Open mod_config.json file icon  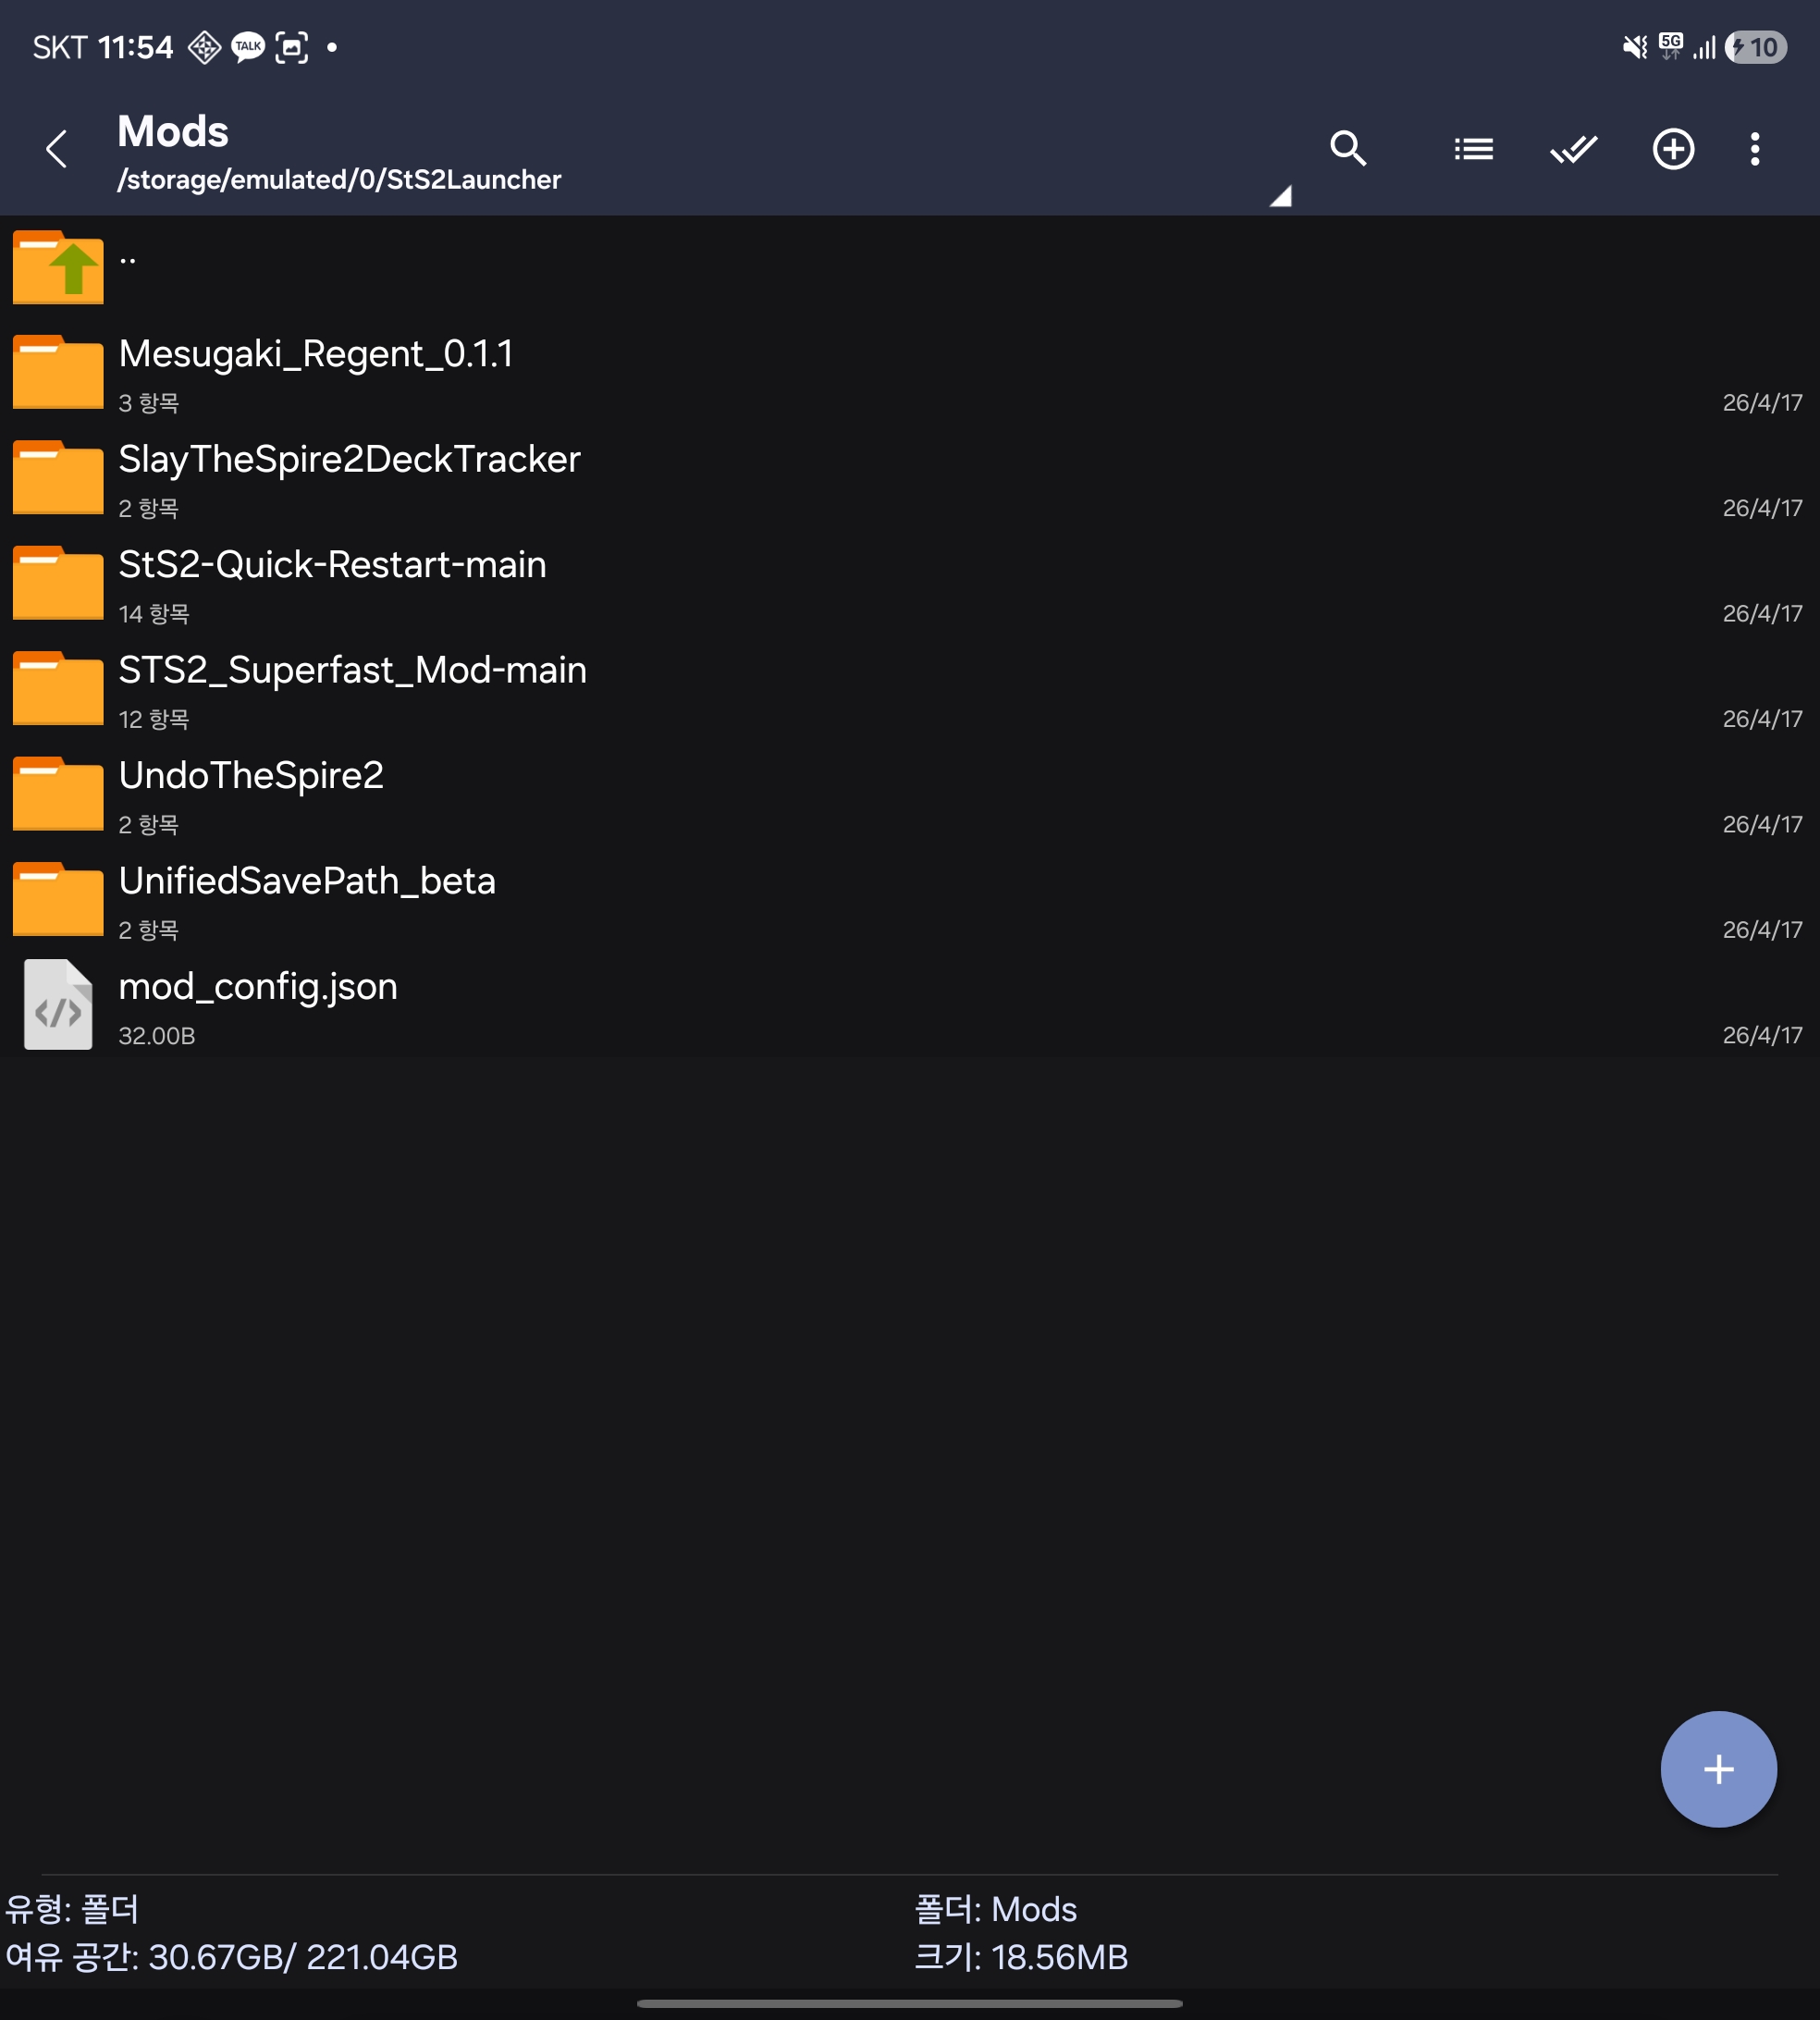click(x=58, y=1004)
